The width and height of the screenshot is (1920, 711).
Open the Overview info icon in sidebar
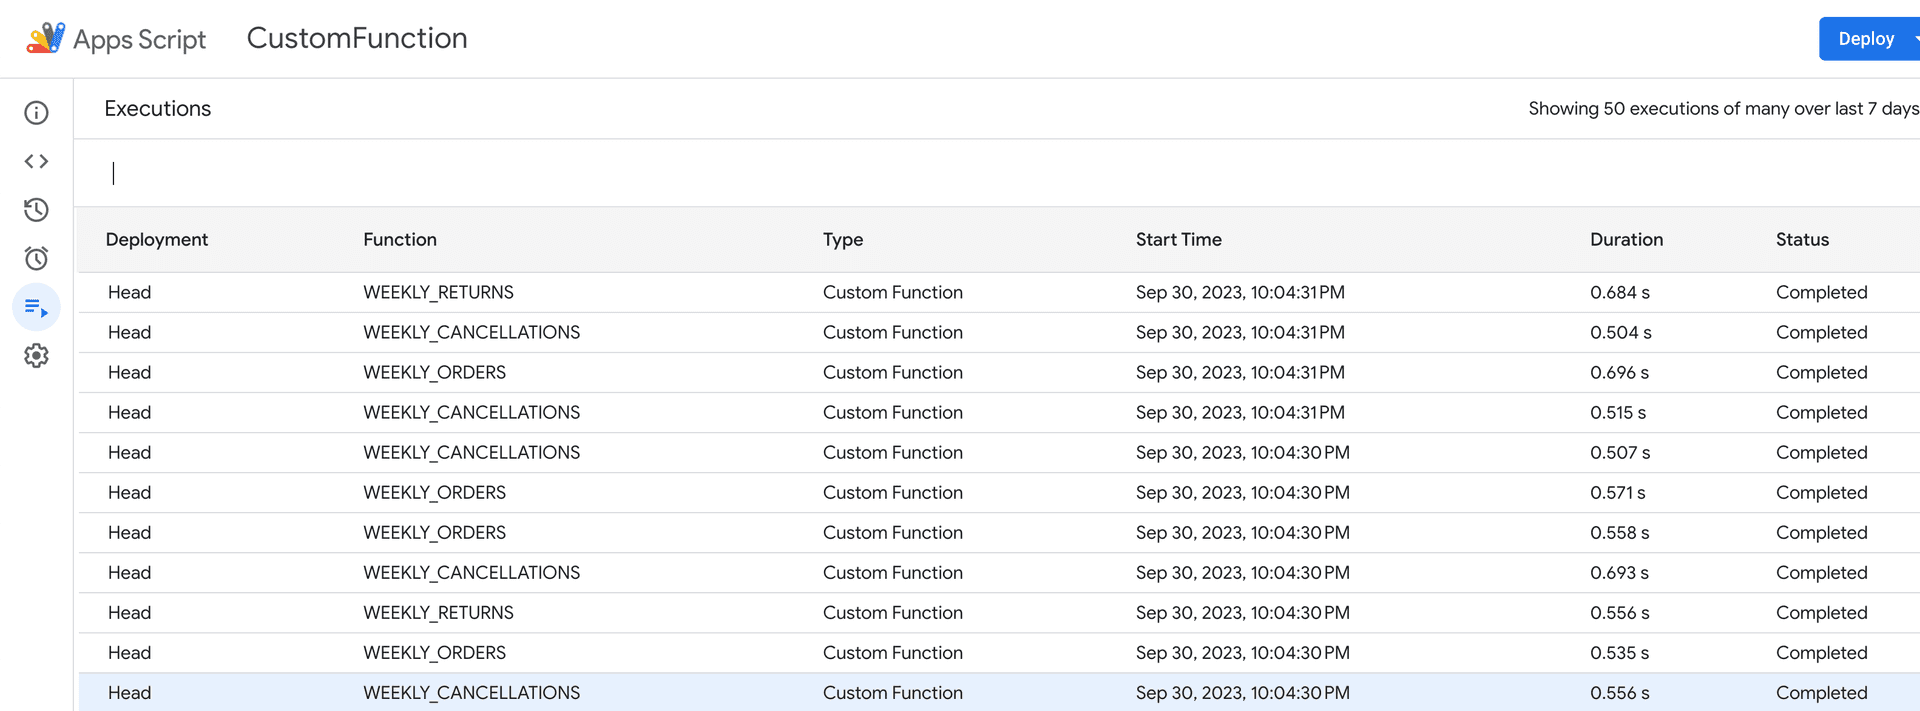pos(36,113)
